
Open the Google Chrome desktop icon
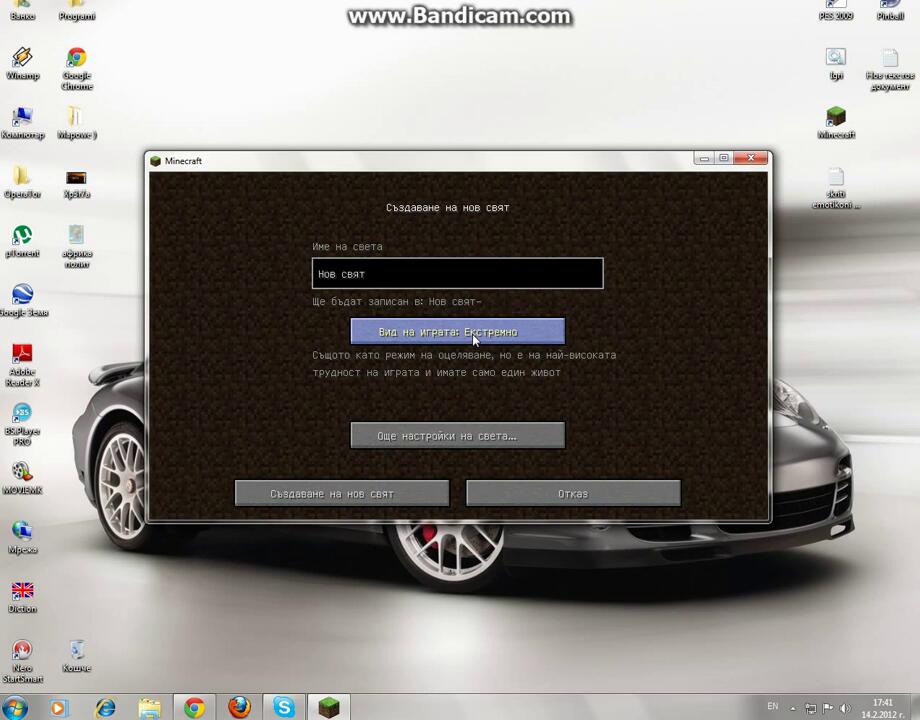click(x=77, y=62)
